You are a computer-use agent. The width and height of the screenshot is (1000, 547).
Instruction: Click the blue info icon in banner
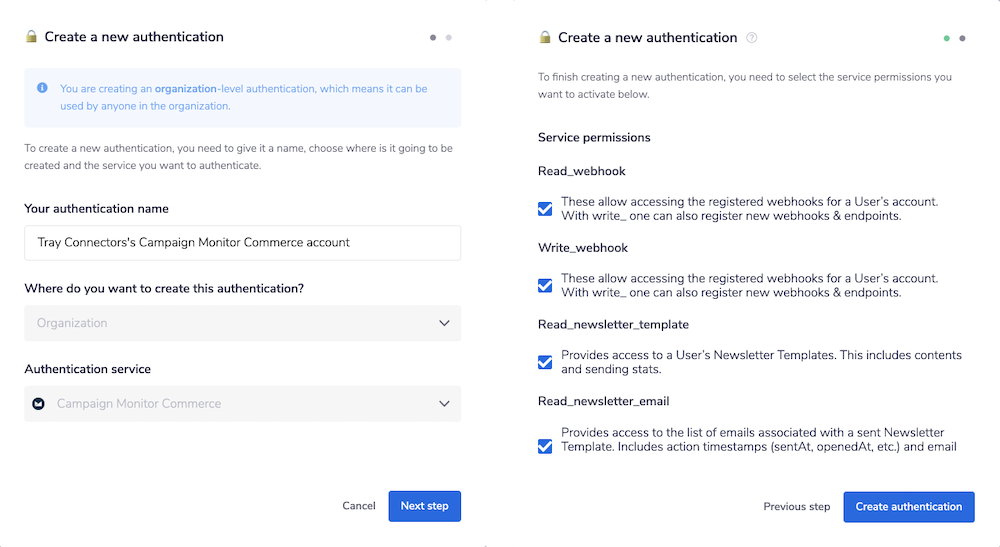42,88
